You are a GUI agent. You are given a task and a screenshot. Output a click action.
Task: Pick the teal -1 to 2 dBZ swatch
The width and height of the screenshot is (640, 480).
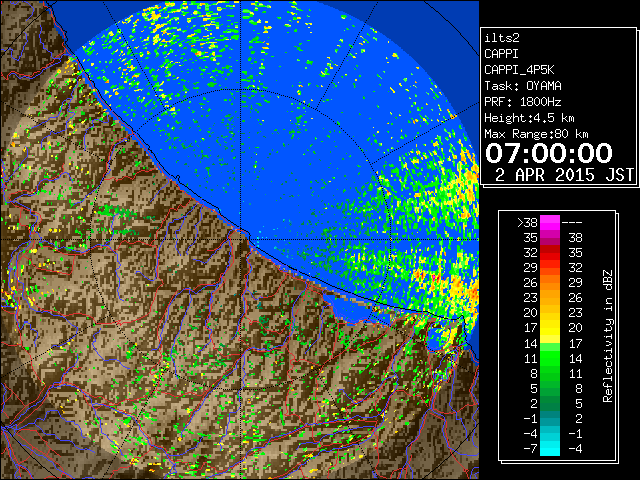pyautogui.click(x=550, y=418)
